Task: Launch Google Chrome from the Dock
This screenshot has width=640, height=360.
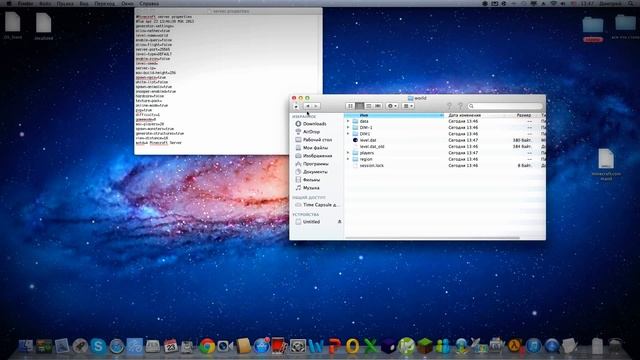Action: (x=207, y=346)
